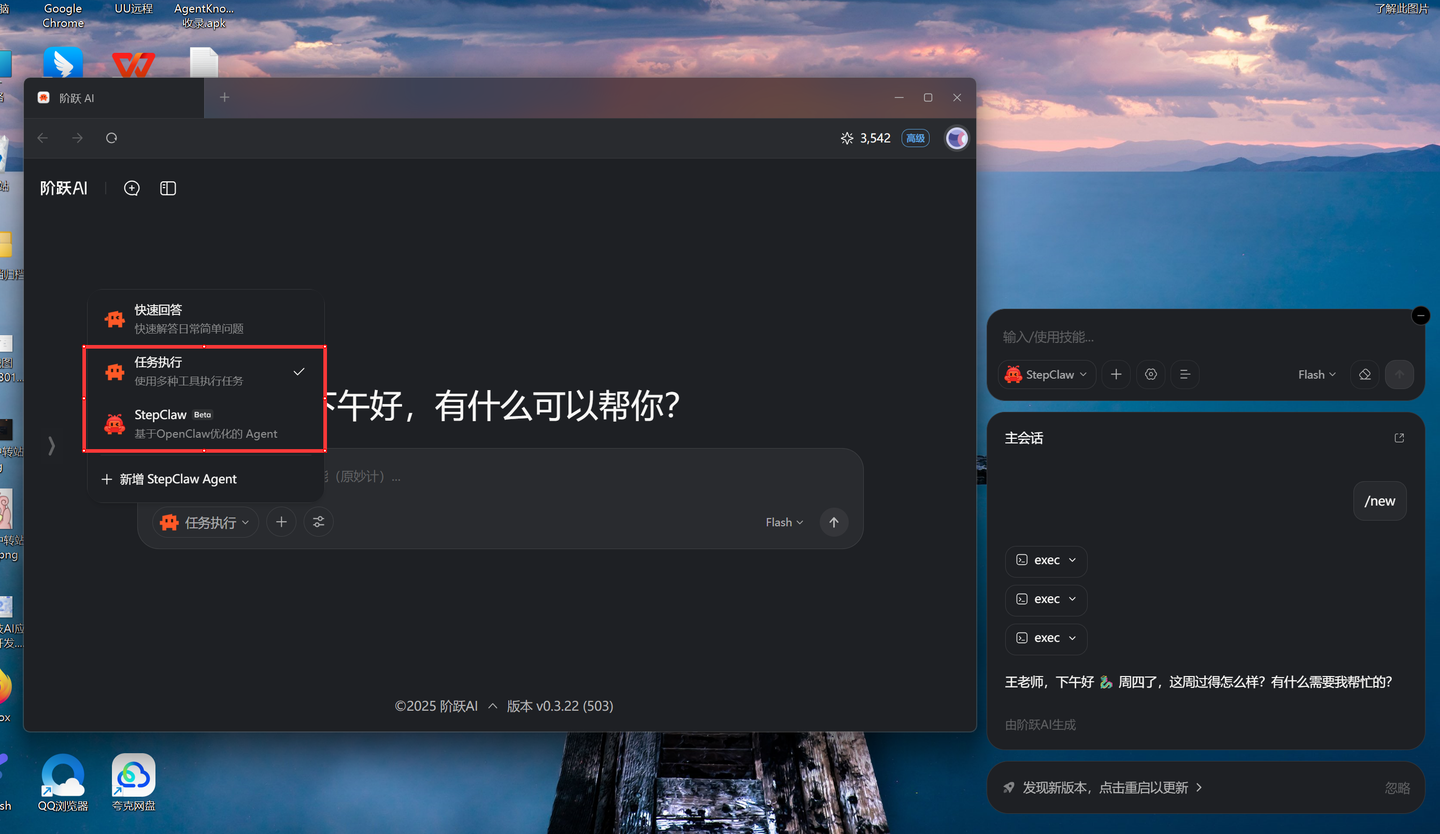Click the forward arrow in 阶跃AI toolbar
Image resolution: width=1440 pixels, height=834 pixels.
click(x=77, y=138)
